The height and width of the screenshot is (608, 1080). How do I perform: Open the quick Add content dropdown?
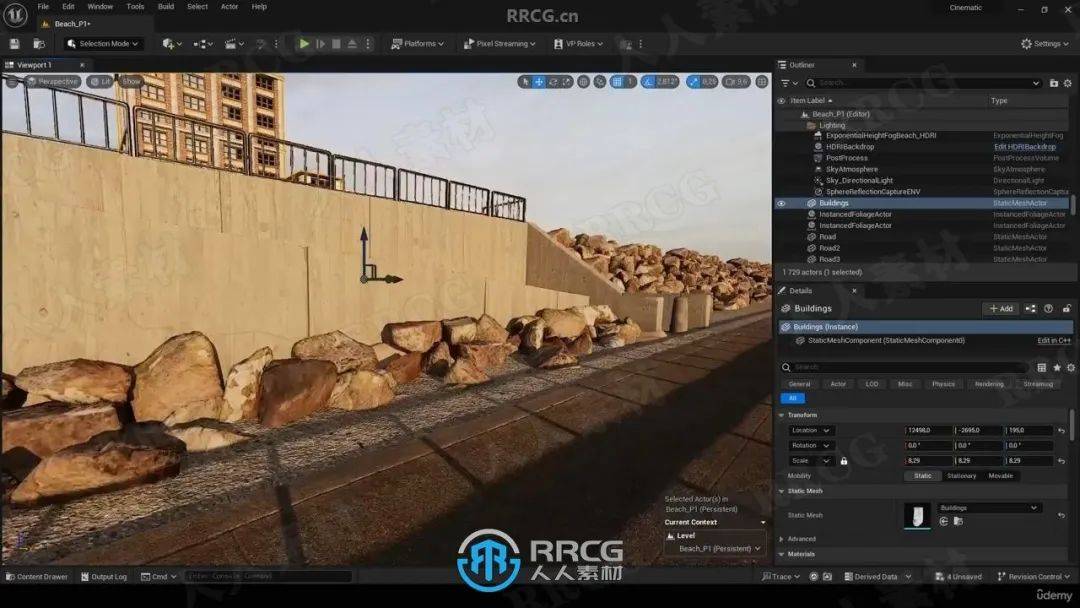(x=172, y=43)
